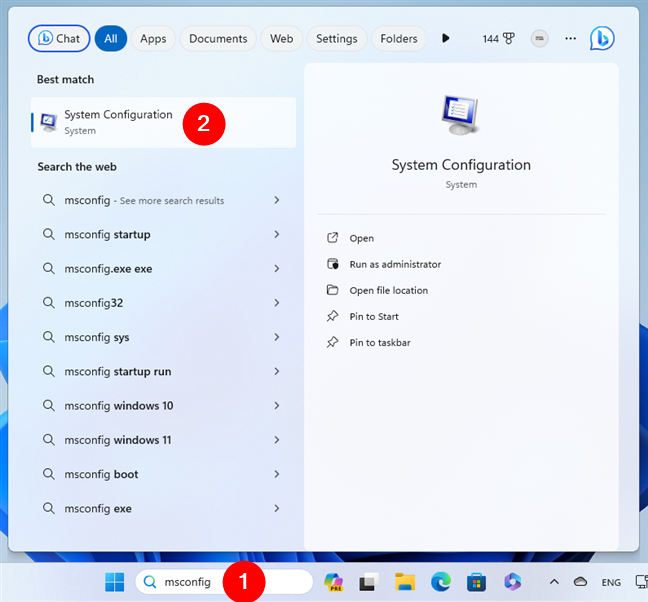Pin System Configuration to taskbar
Image resolution: width=648 pixels, height=602 pixels.
click(x=379, y=342)
